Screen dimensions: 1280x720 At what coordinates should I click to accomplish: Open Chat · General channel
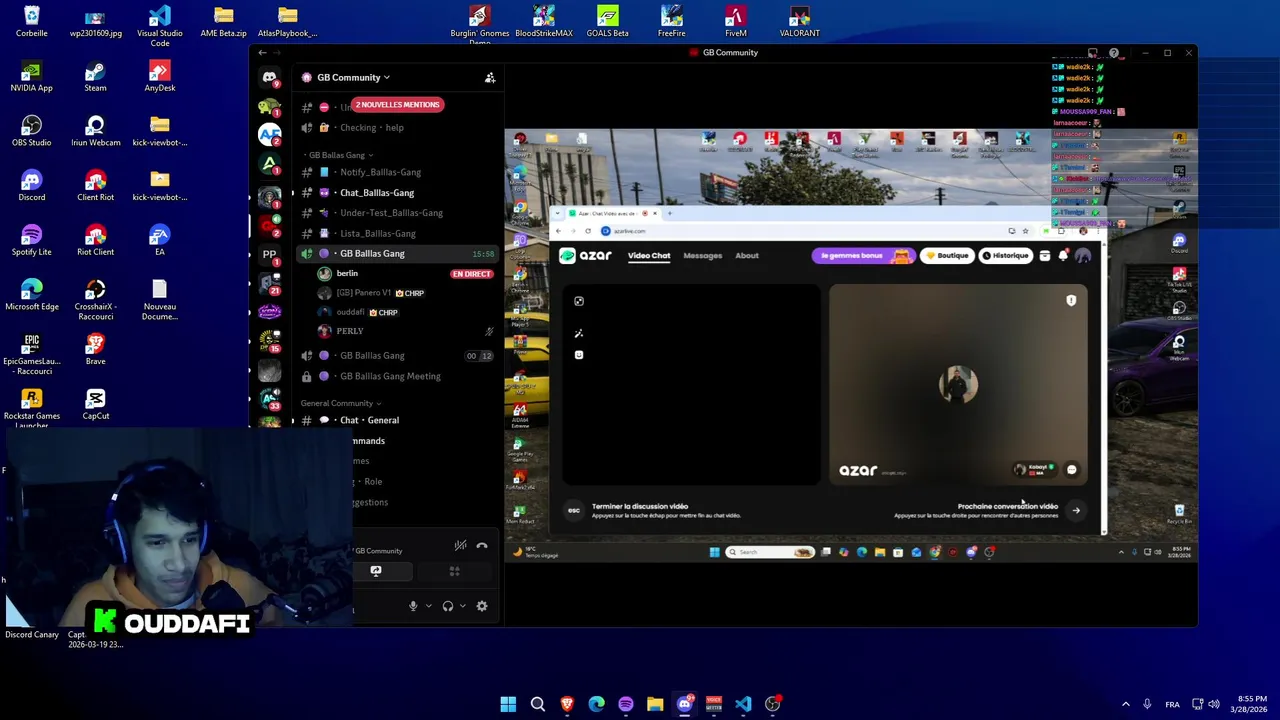pos(398,420)
